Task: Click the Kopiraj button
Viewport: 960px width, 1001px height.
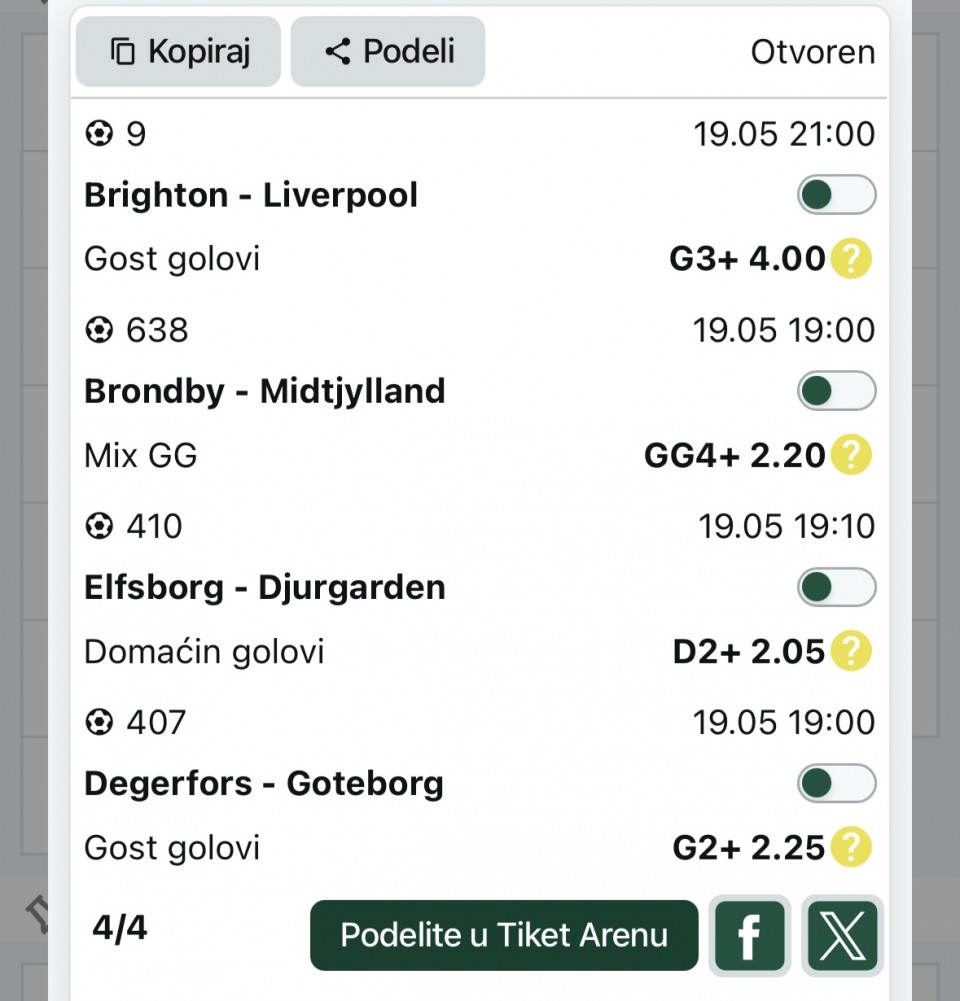Action: [178, 52]
